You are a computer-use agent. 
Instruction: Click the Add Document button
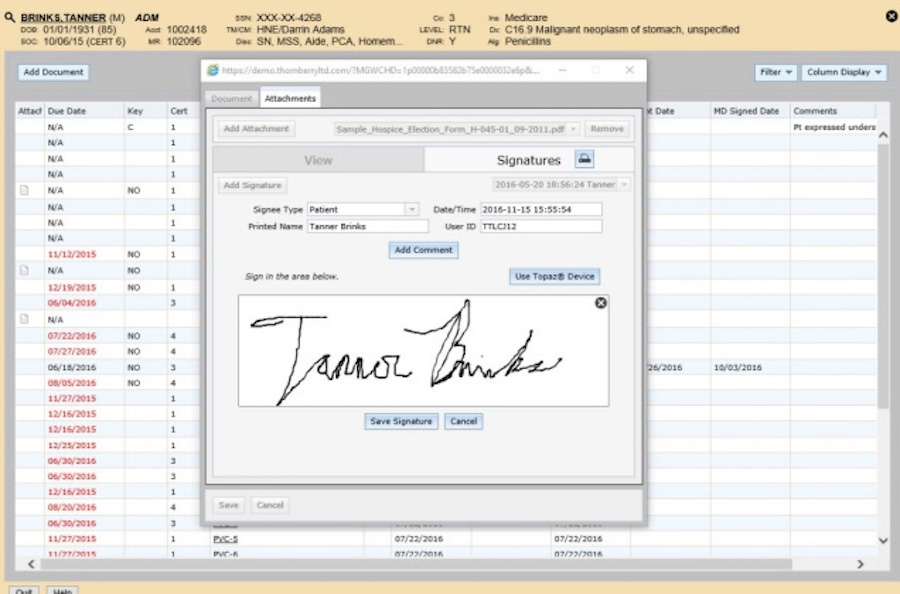coord(53,72)
